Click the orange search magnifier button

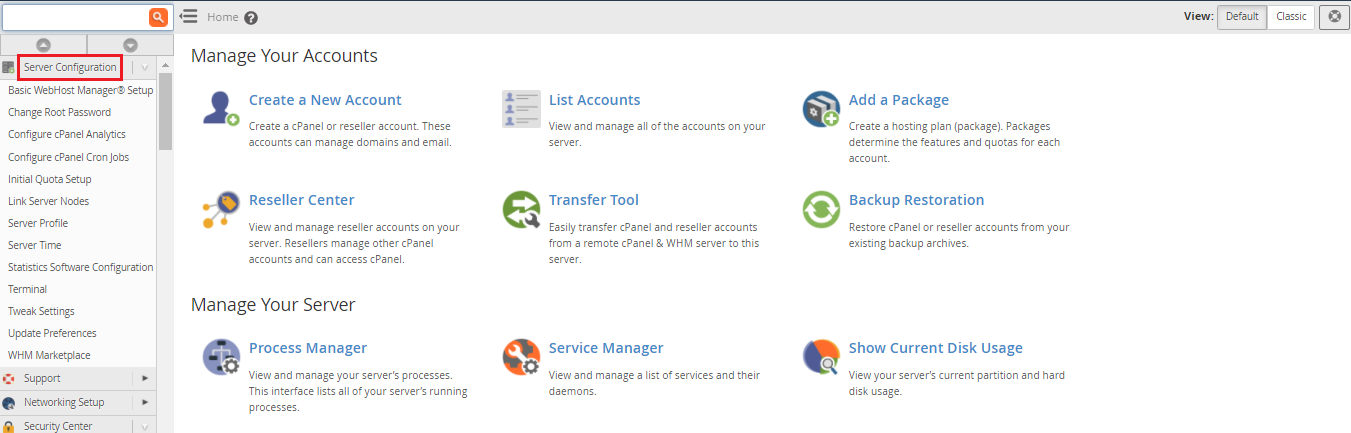click(x=158, y=17)
